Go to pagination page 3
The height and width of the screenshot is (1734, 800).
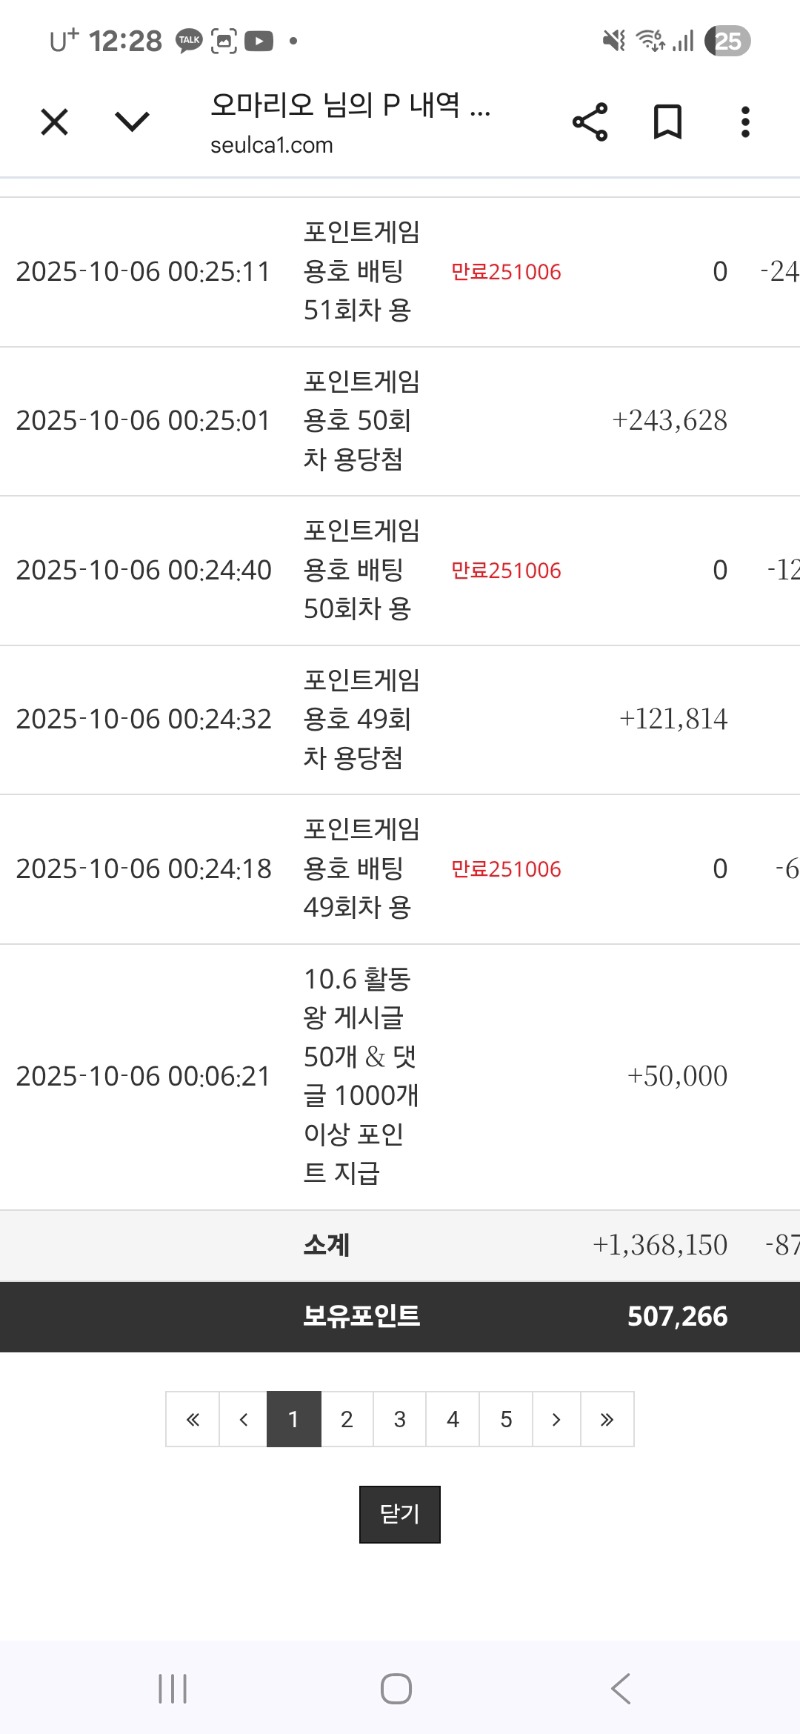pos(400,1419)
